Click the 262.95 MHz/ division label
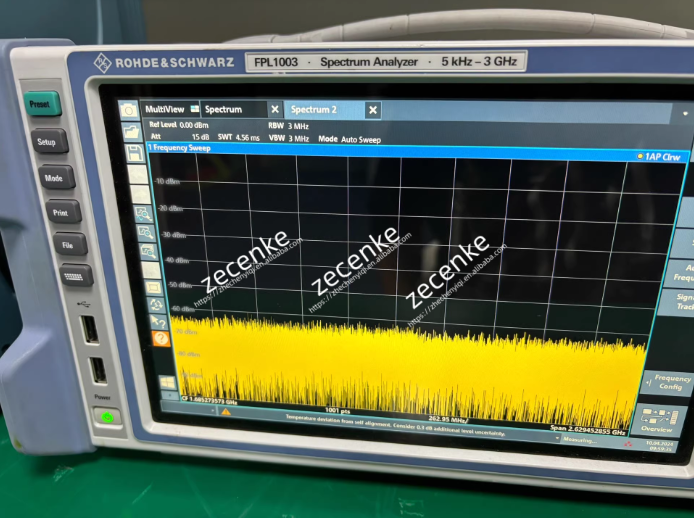The height and width of the screenshot is (518, 694). tap(448, 419)
